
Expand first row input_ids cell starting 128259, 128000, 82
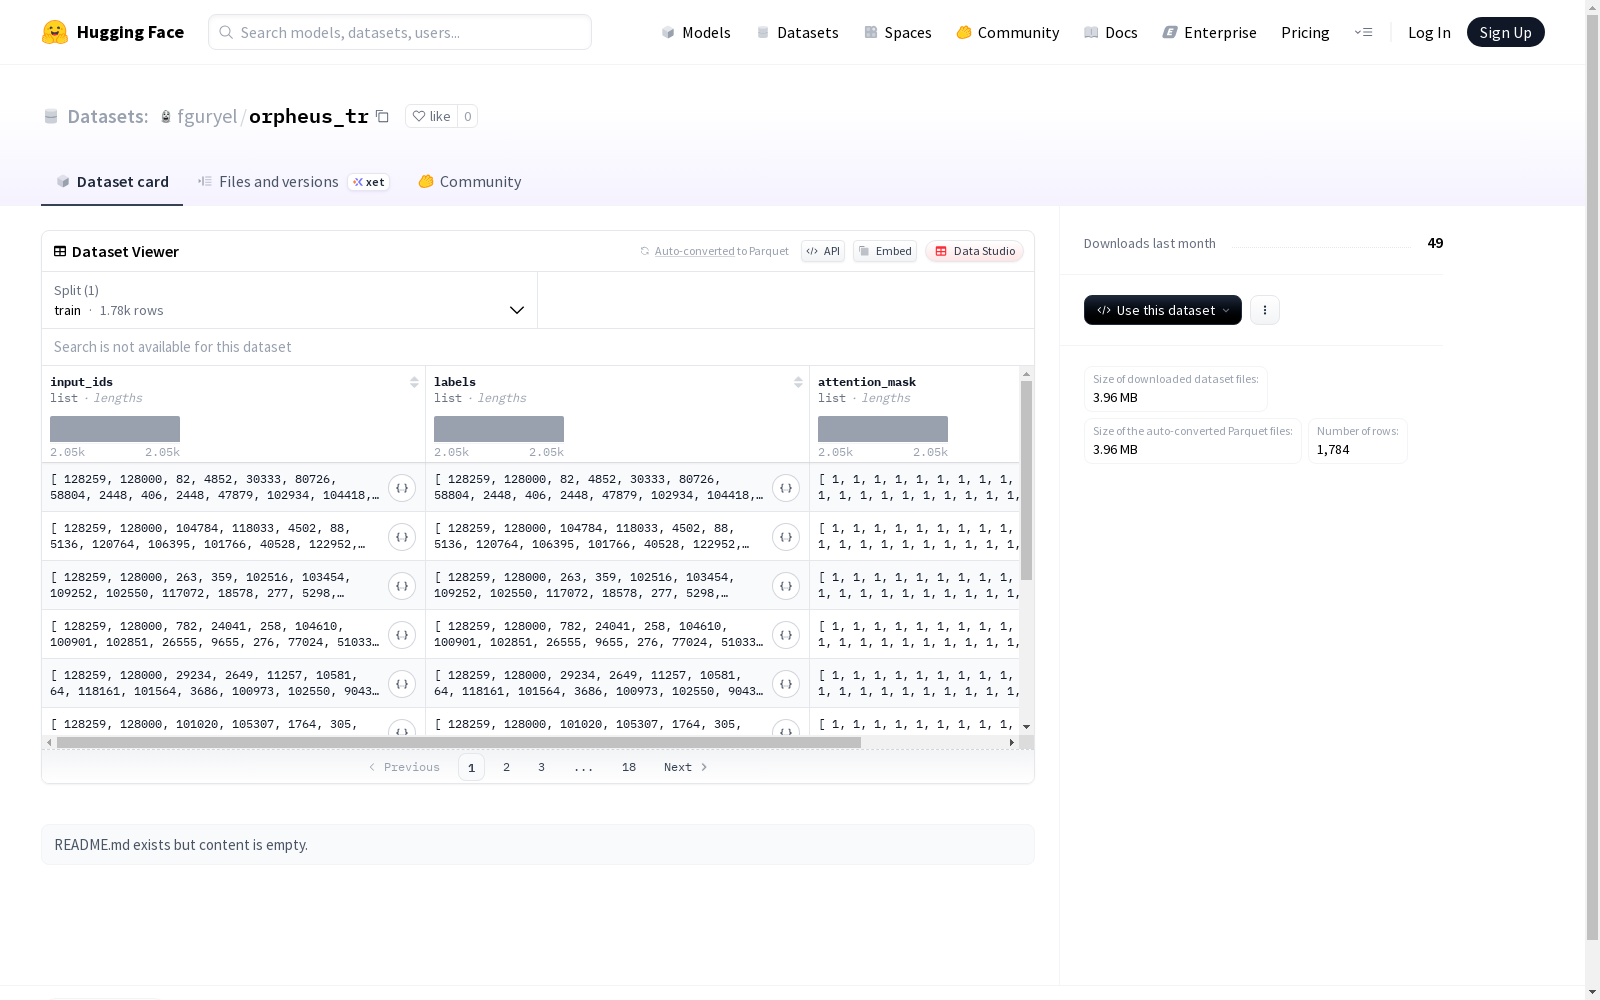pyautogui.click(x=402, y=488)
